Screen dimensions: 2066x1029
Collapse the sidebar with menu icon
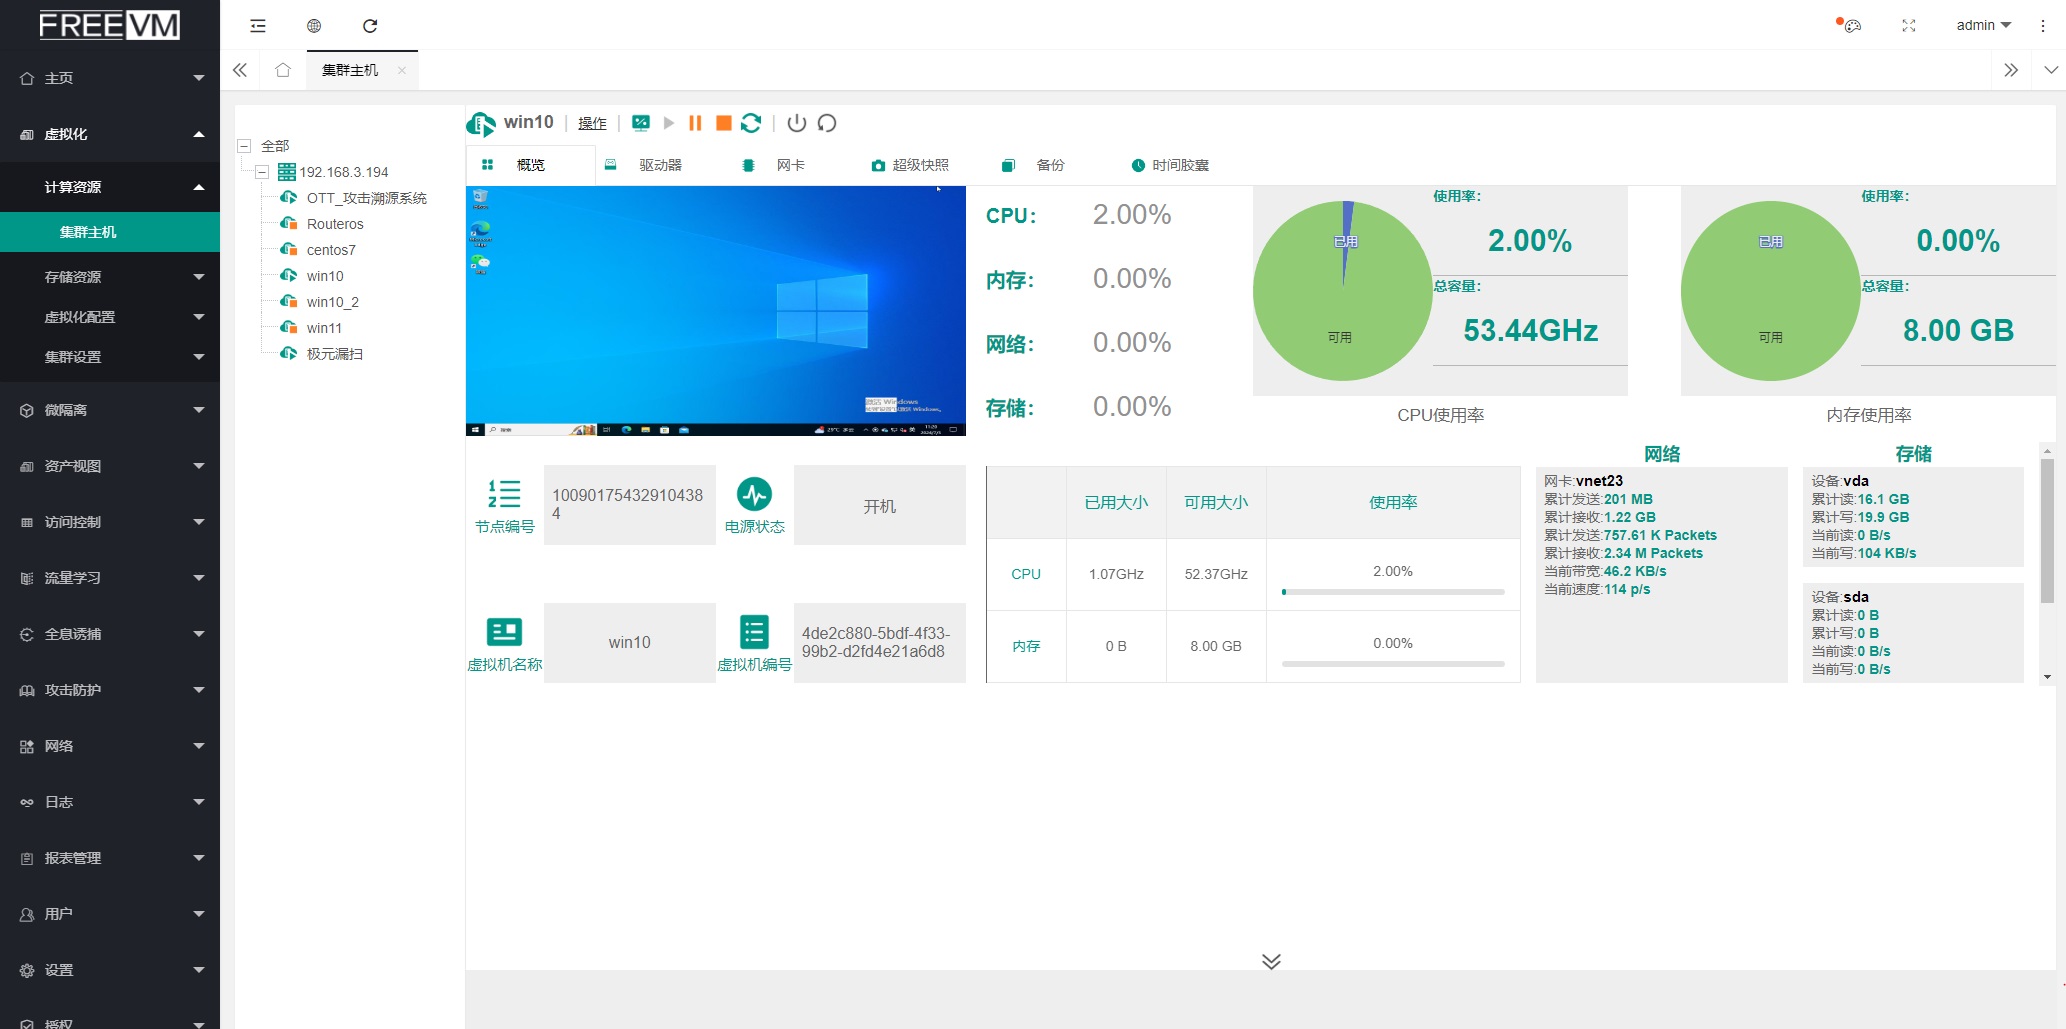[258, 26]
